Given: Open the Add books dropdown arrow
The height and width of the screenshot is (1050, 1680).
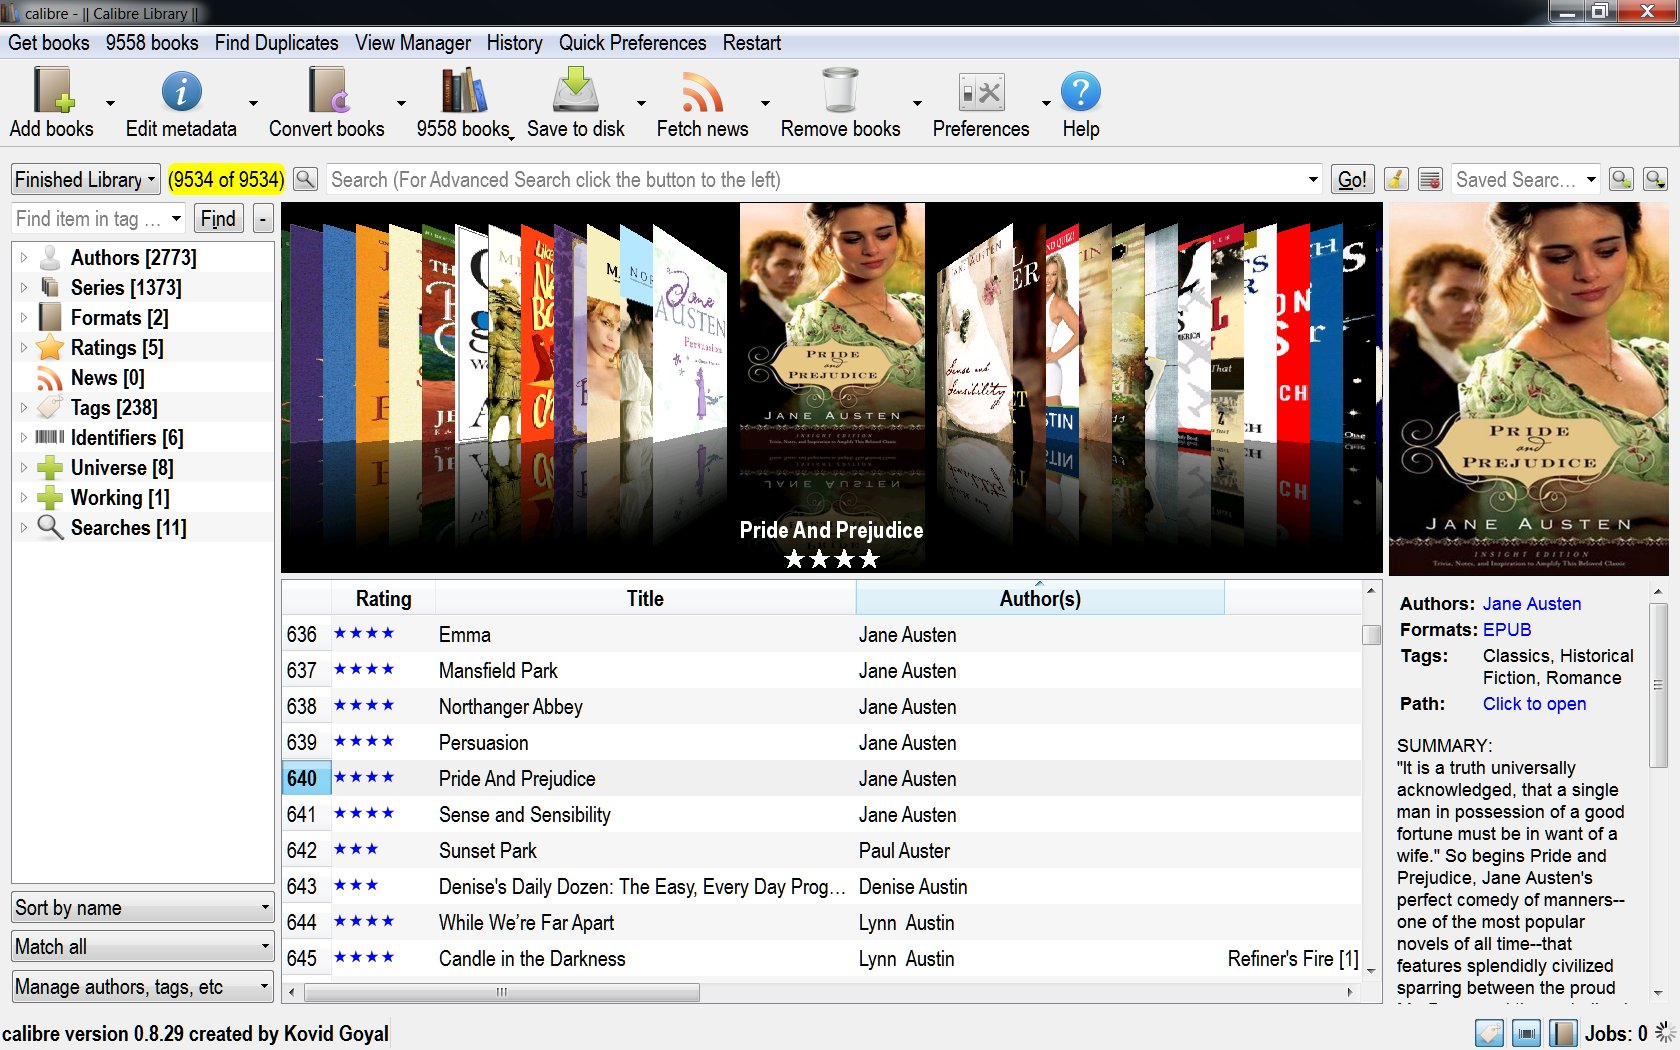Looking at the screenshot, I should click(110, 102).
